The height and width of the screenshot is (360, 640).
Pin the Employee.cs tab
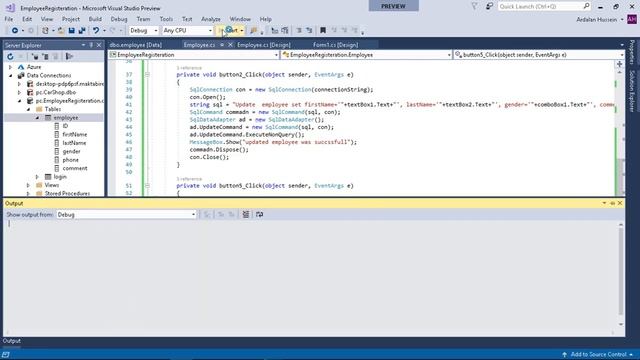coord(222,45)
